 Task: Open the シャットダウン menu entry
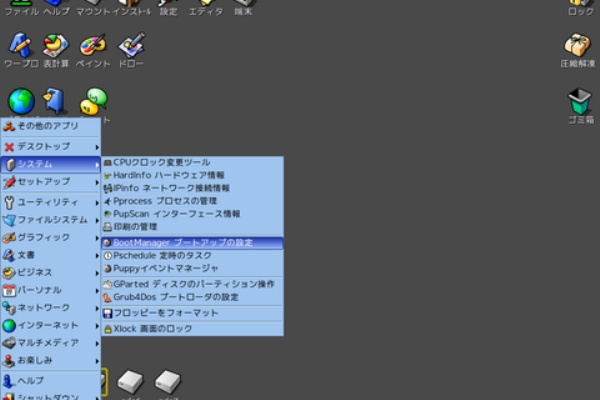[51, 395]
